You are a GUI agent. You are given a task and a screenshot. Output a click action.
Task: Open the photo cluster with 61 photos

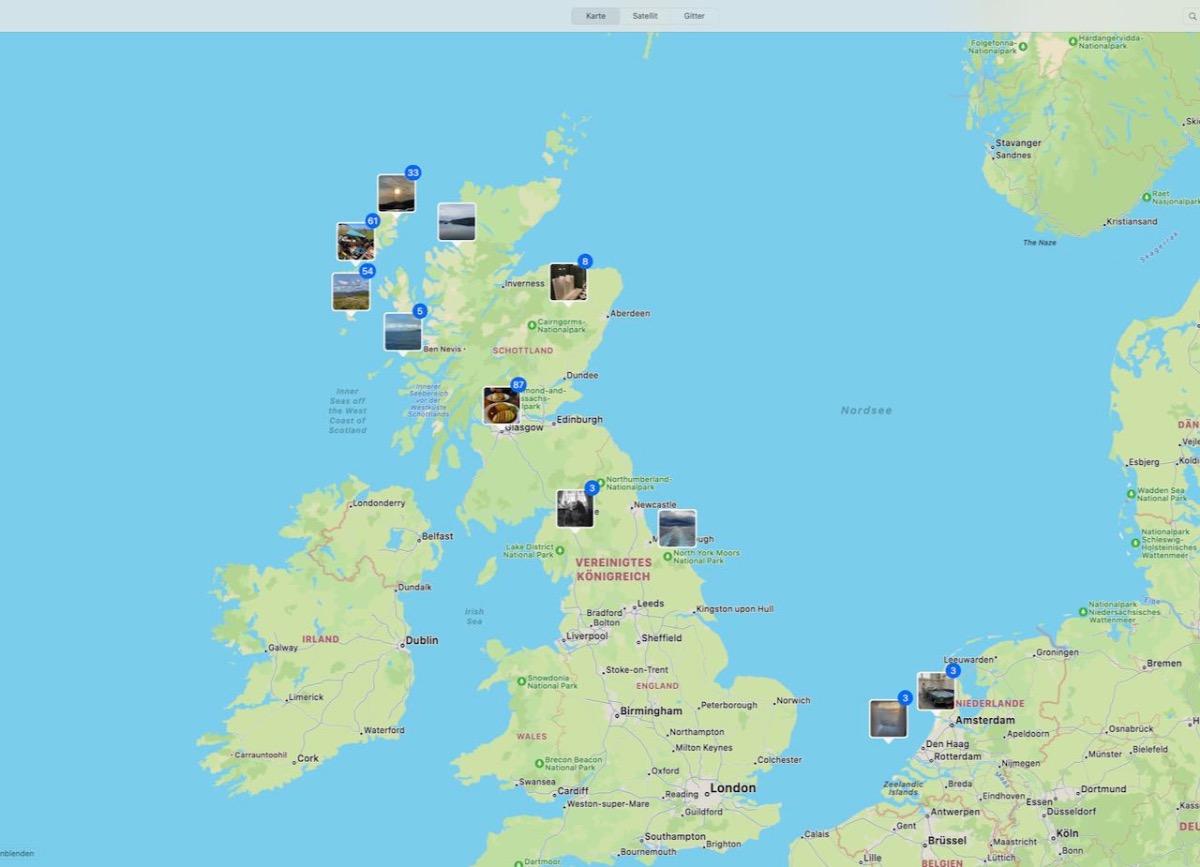point(355,242)
